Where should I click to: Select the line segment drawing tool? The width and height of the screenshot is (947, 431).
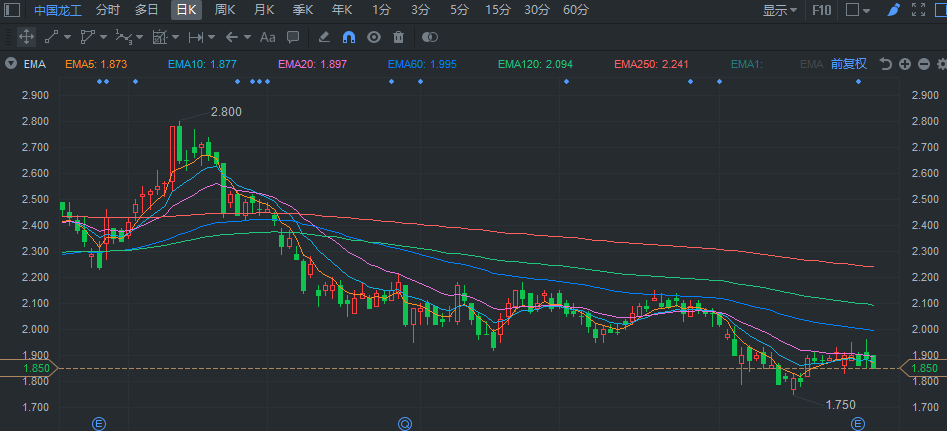[x=51, y=37]
